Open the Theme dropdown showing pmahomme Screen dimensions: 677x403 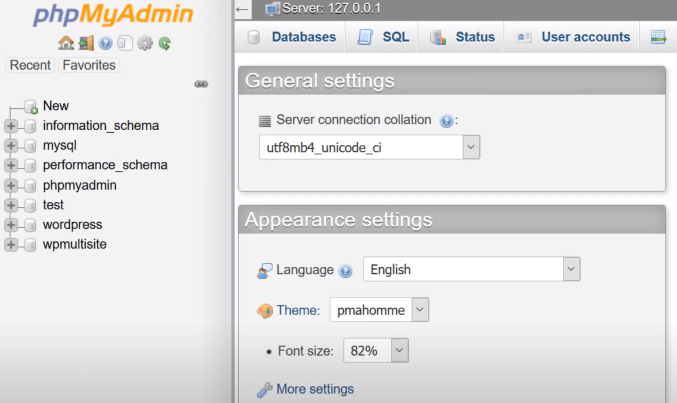(379, 310)
